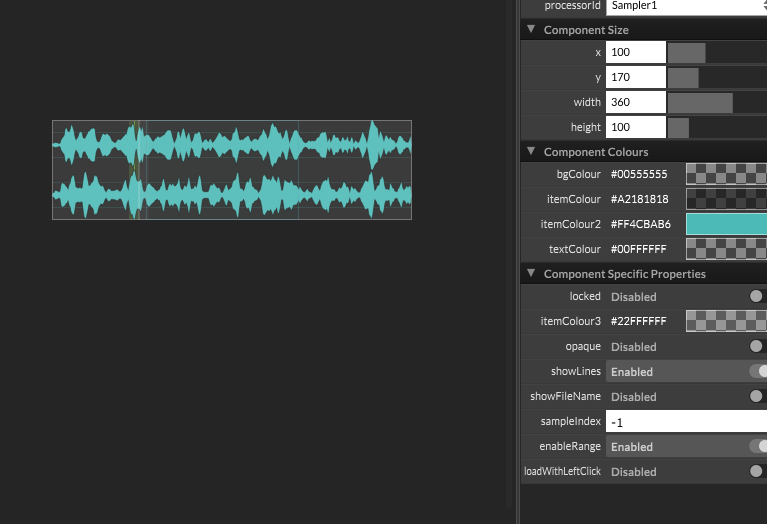
Task: Click the bgColour colour swatch
Action: pos(725,174)
